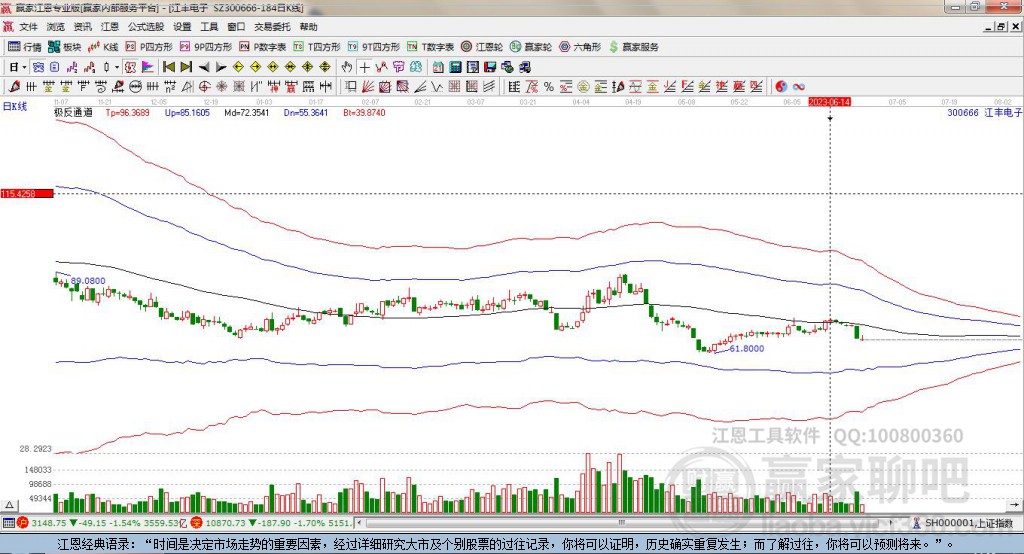Open the 江恩 menu
Viewport: 1024px width, 554px height.
(109, 27)
